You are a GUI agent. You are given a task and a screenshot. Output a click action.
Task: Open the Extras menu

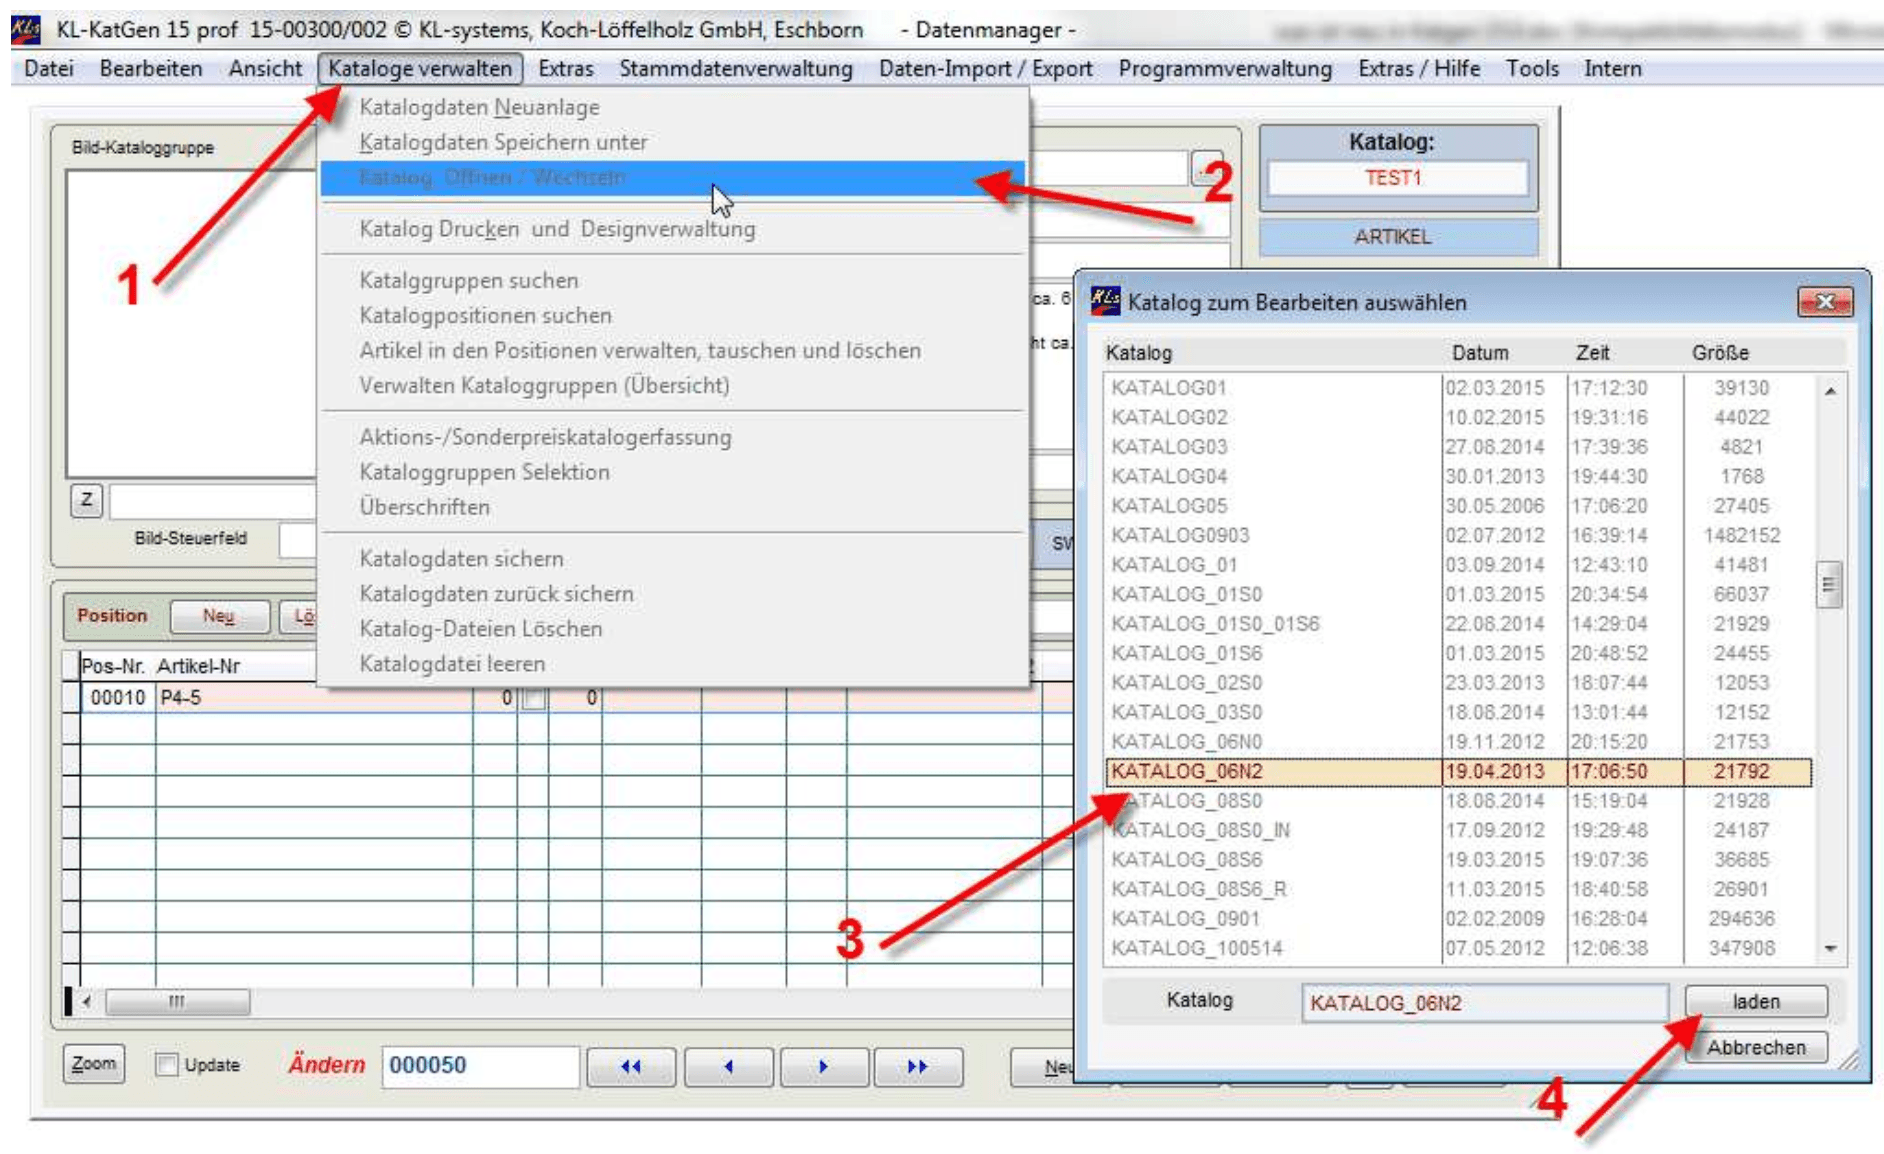click(x=566, y=69)
